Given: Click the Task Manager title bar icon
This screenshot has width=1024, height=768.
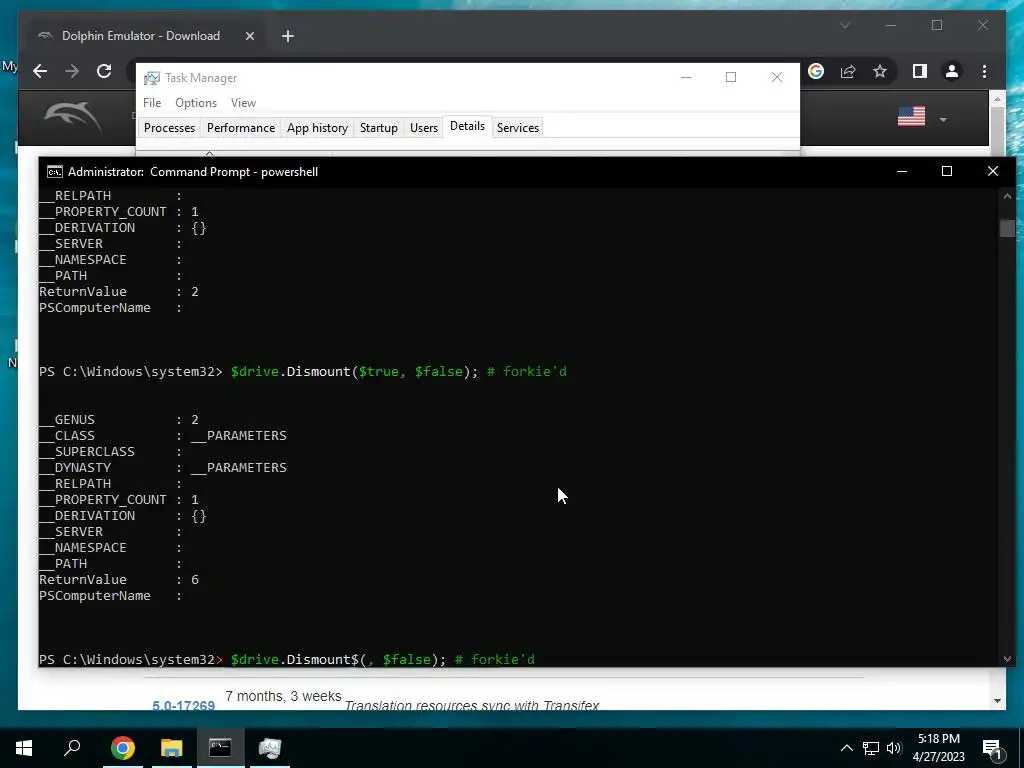Looking at the screenshot, I should click(152, 78).
